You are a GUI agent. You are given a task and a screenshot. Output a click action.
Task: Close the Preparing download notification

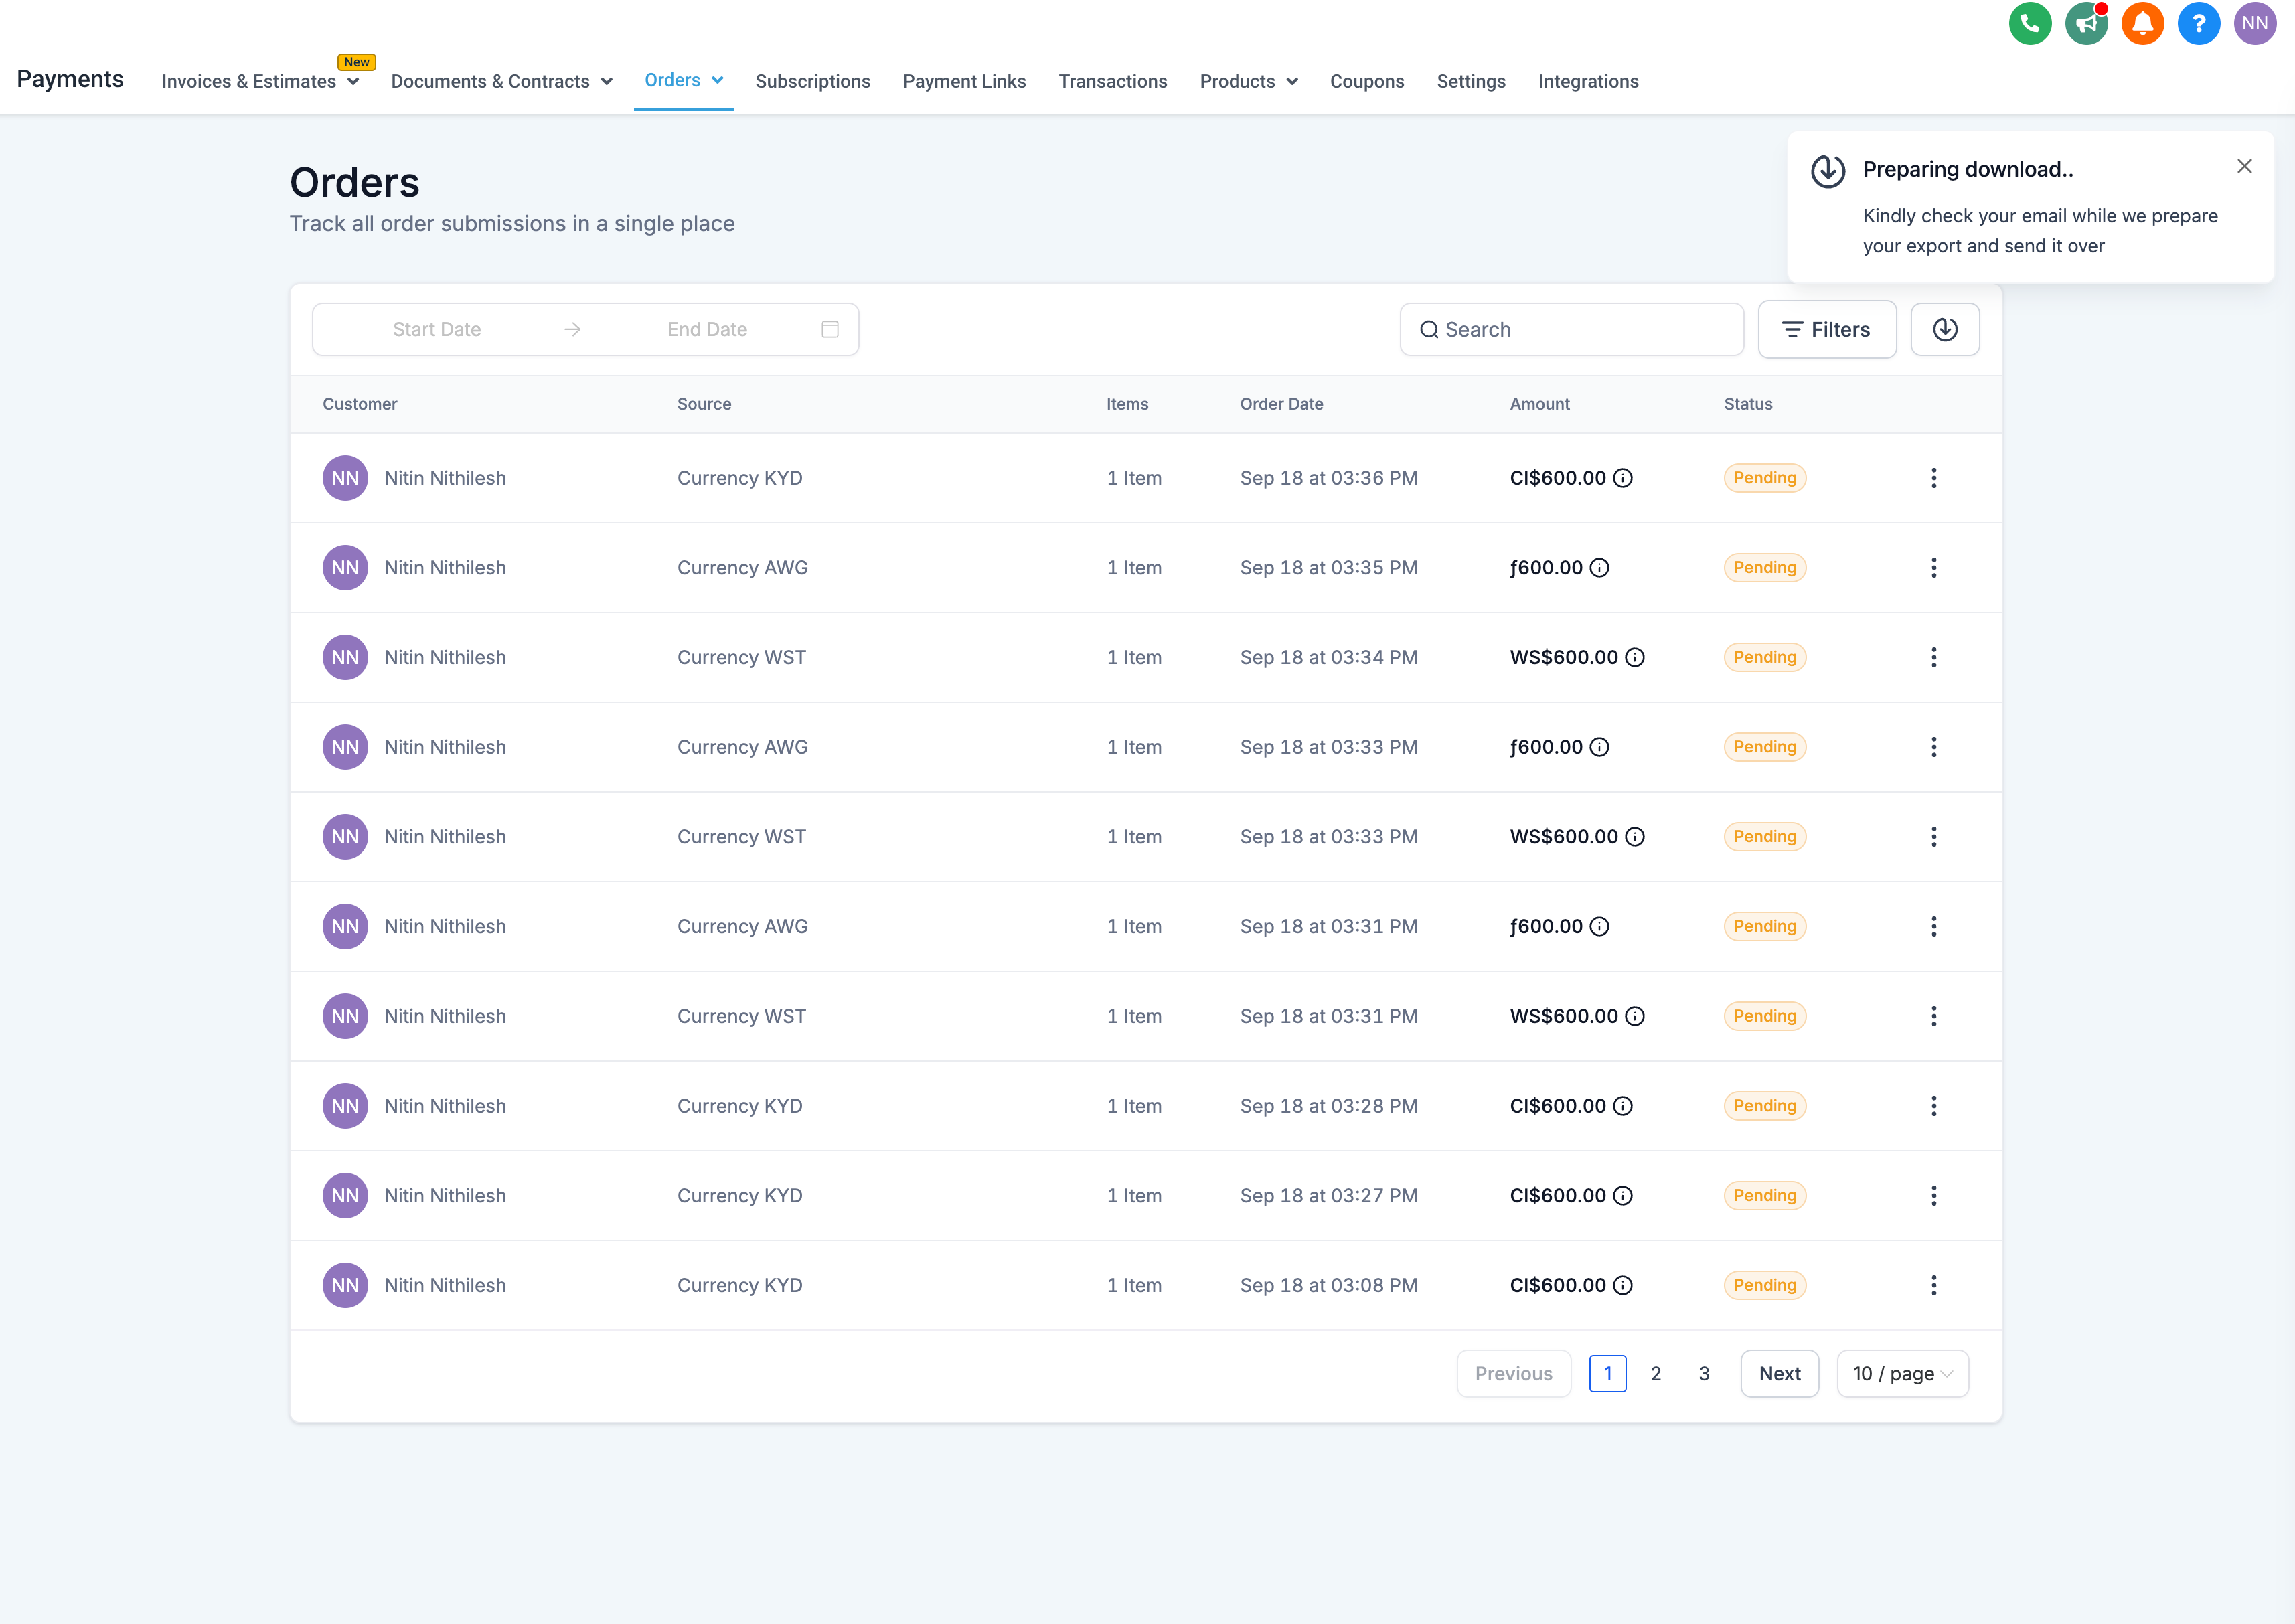(2244, 166)
